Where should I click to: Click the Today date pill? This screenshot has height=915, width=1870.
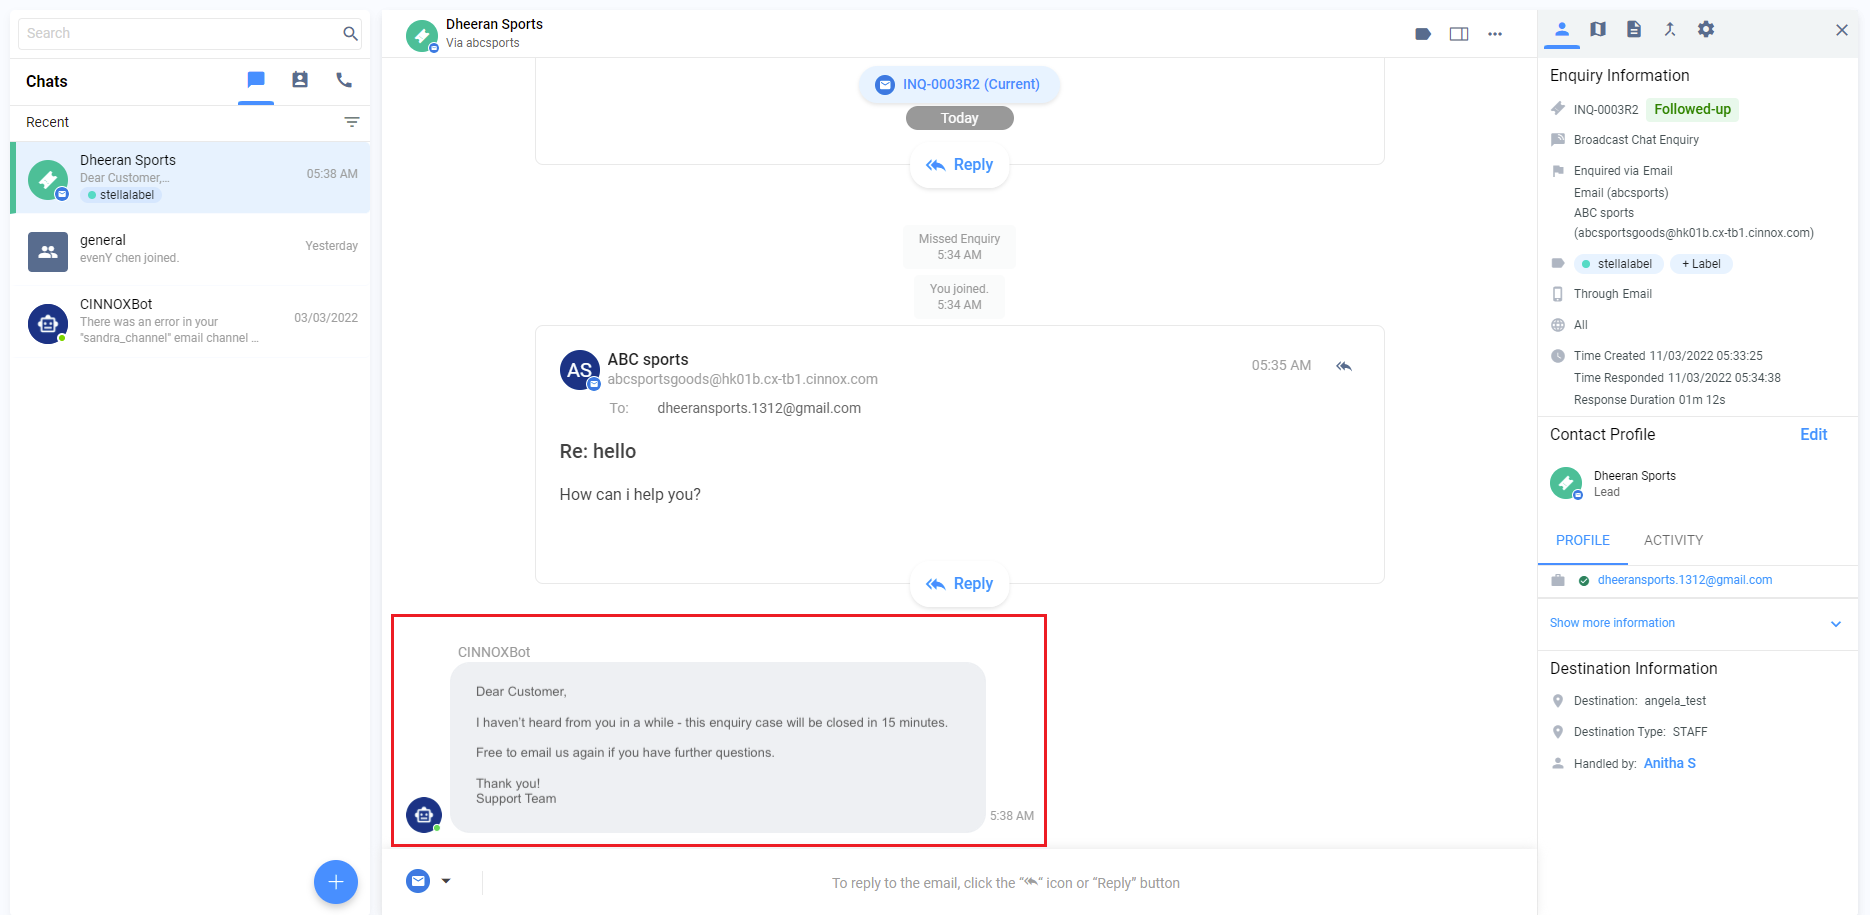tap(959, 119)
